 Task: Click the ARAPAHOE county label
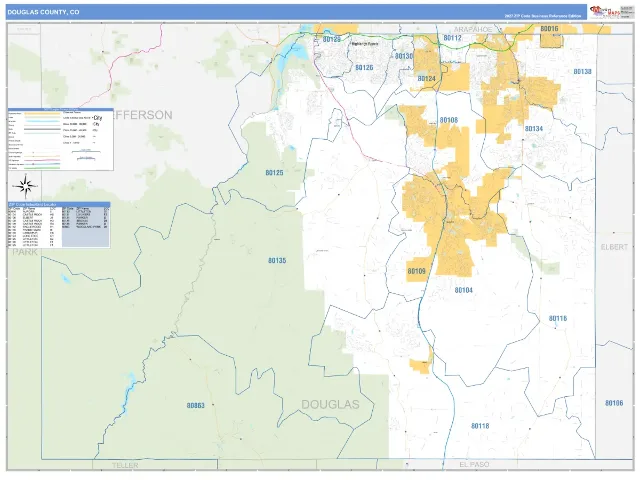click(x=473, y=29)
